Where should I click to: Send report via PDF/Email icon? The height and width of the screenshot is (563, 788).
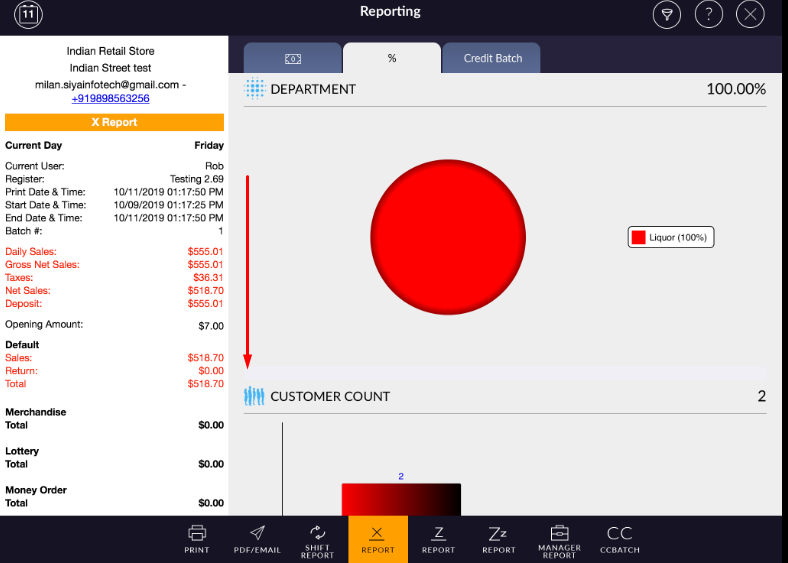point(257,539)
